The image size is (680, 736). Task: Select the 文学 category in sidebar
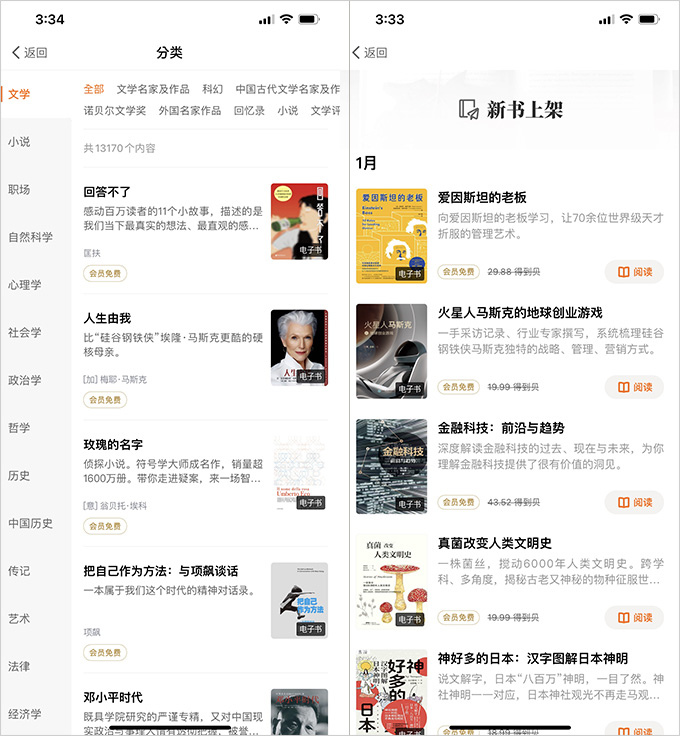click(19, 94)
